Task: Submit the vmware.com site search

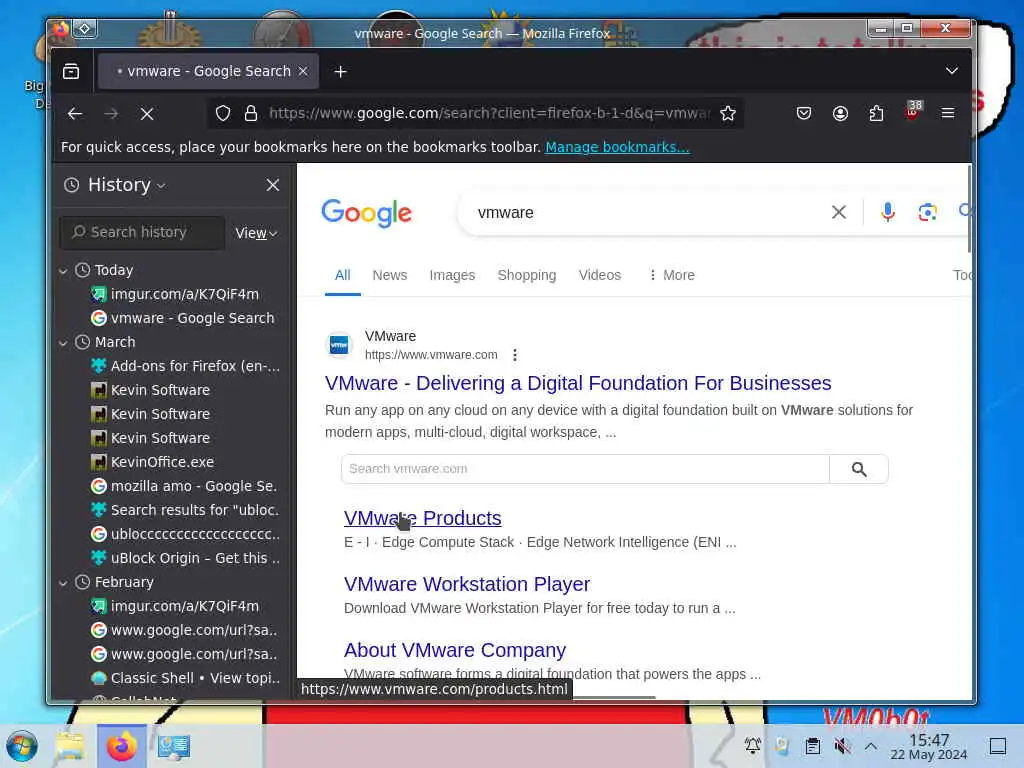Action: coord(859,469)
